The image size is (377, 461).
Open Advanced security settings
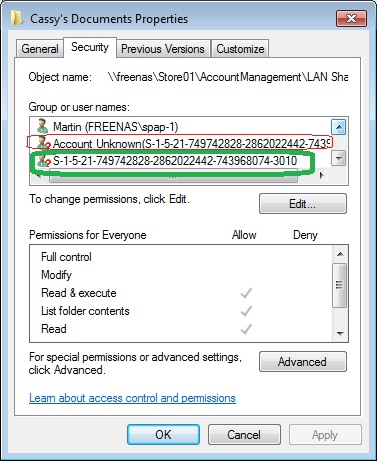point(303,362)
